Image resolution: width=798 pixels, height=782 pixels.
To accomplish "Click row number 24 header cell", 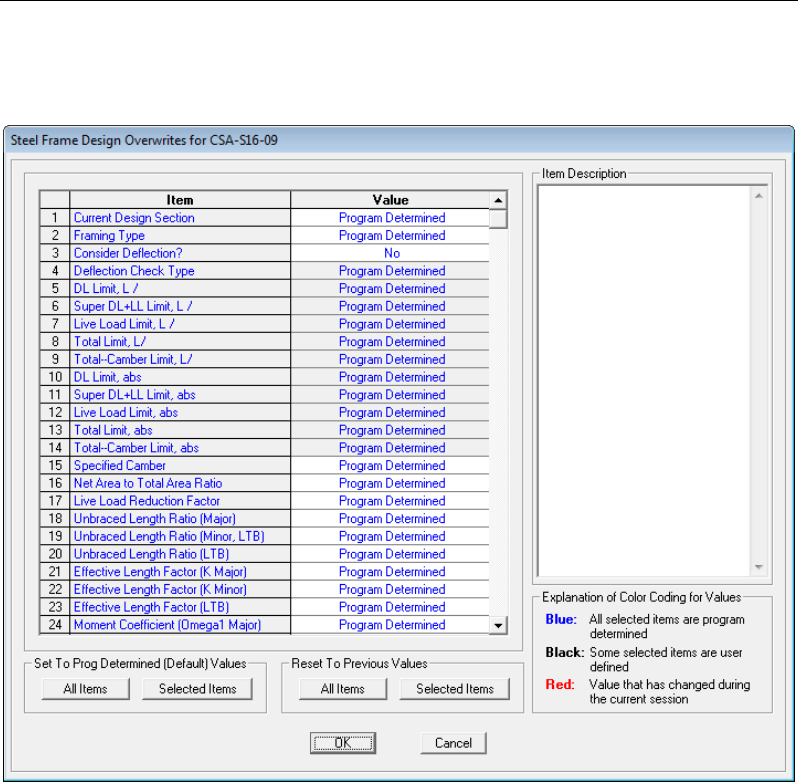I will [x=55, y=625].
